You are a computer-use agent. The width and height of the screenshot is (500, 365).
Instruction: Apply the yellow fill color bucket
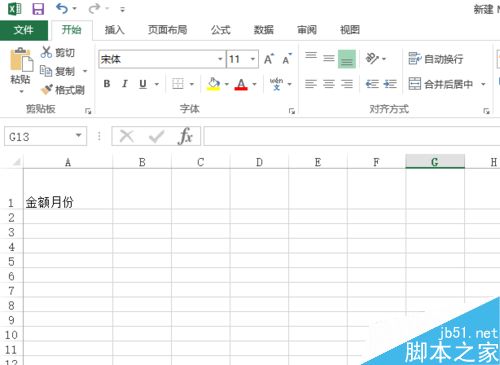[213, 84]
